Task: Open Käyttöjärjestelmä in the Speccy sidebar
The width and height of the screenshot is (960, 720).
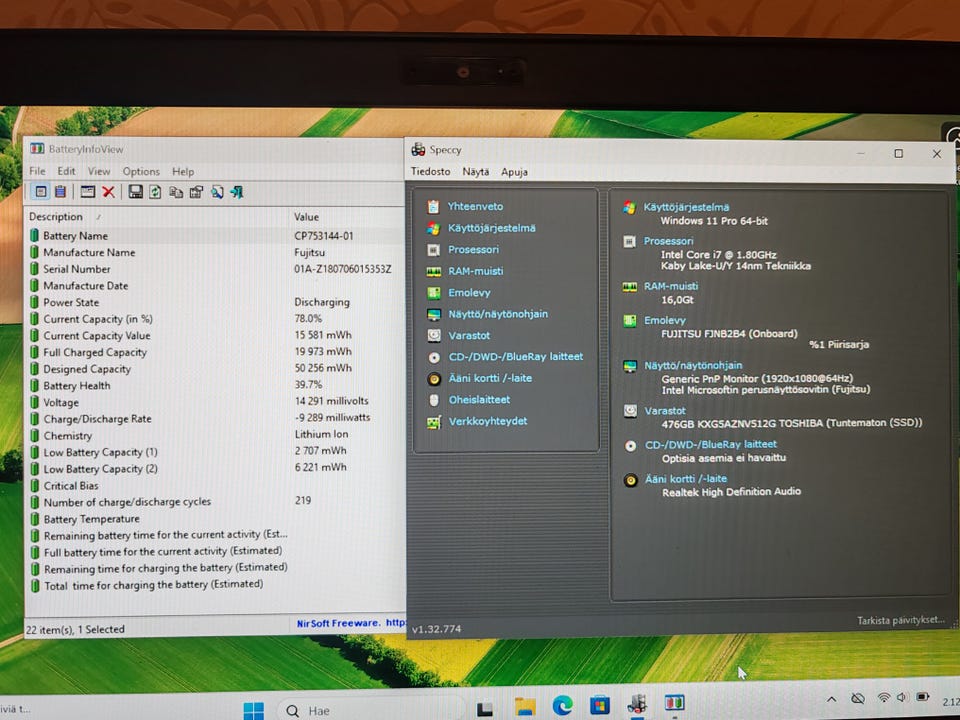Action: pyautogui.click(x=492, y=228)
